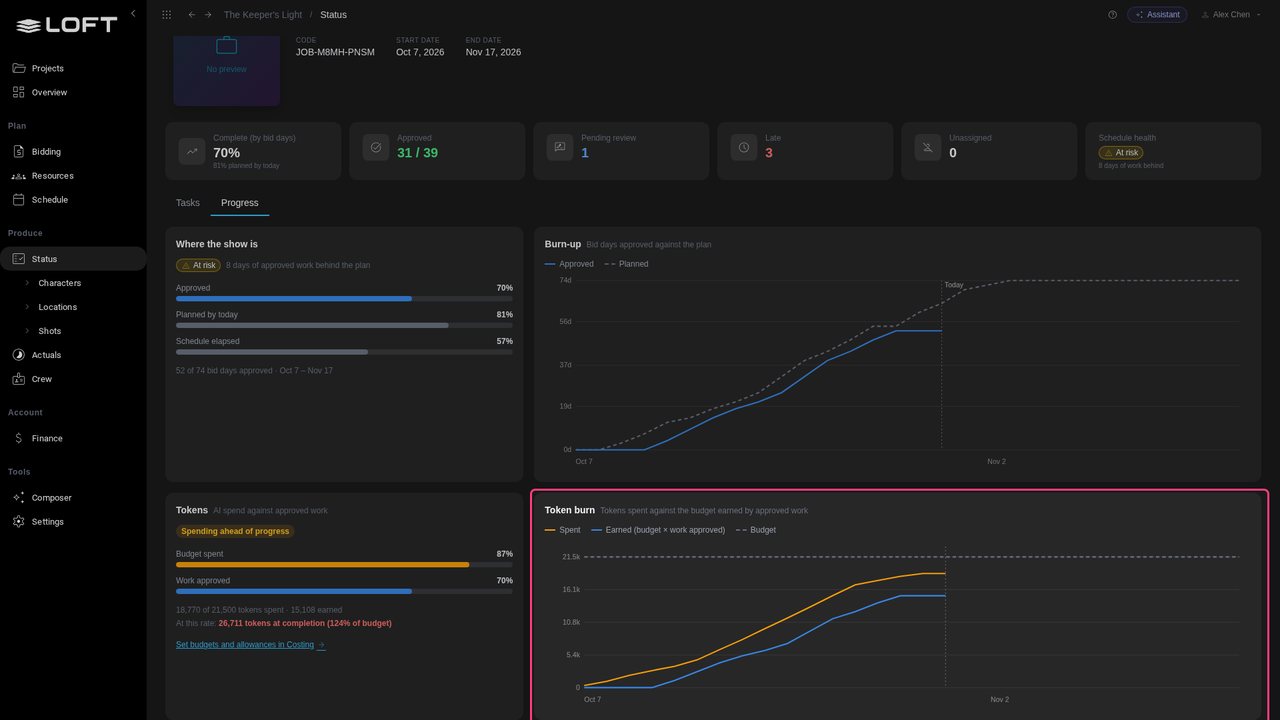The image size is (1280, 720).
Task: Follow the Set budgets in Costing link
Action: click(250, 645)
